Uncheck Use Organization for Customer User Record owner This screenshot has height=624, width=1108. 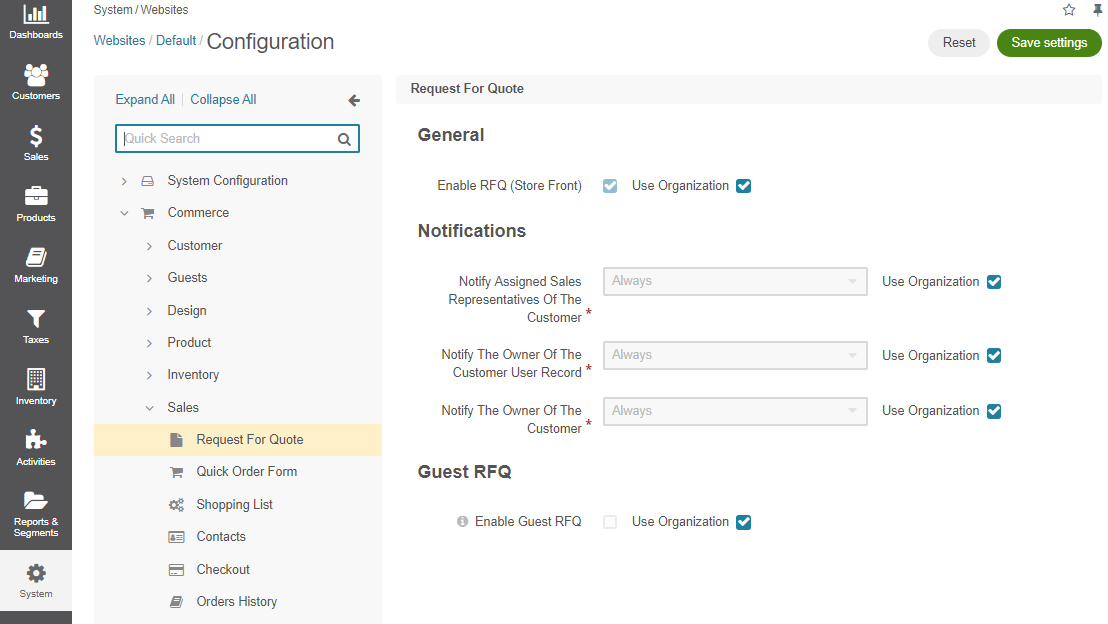click(994, 355)
